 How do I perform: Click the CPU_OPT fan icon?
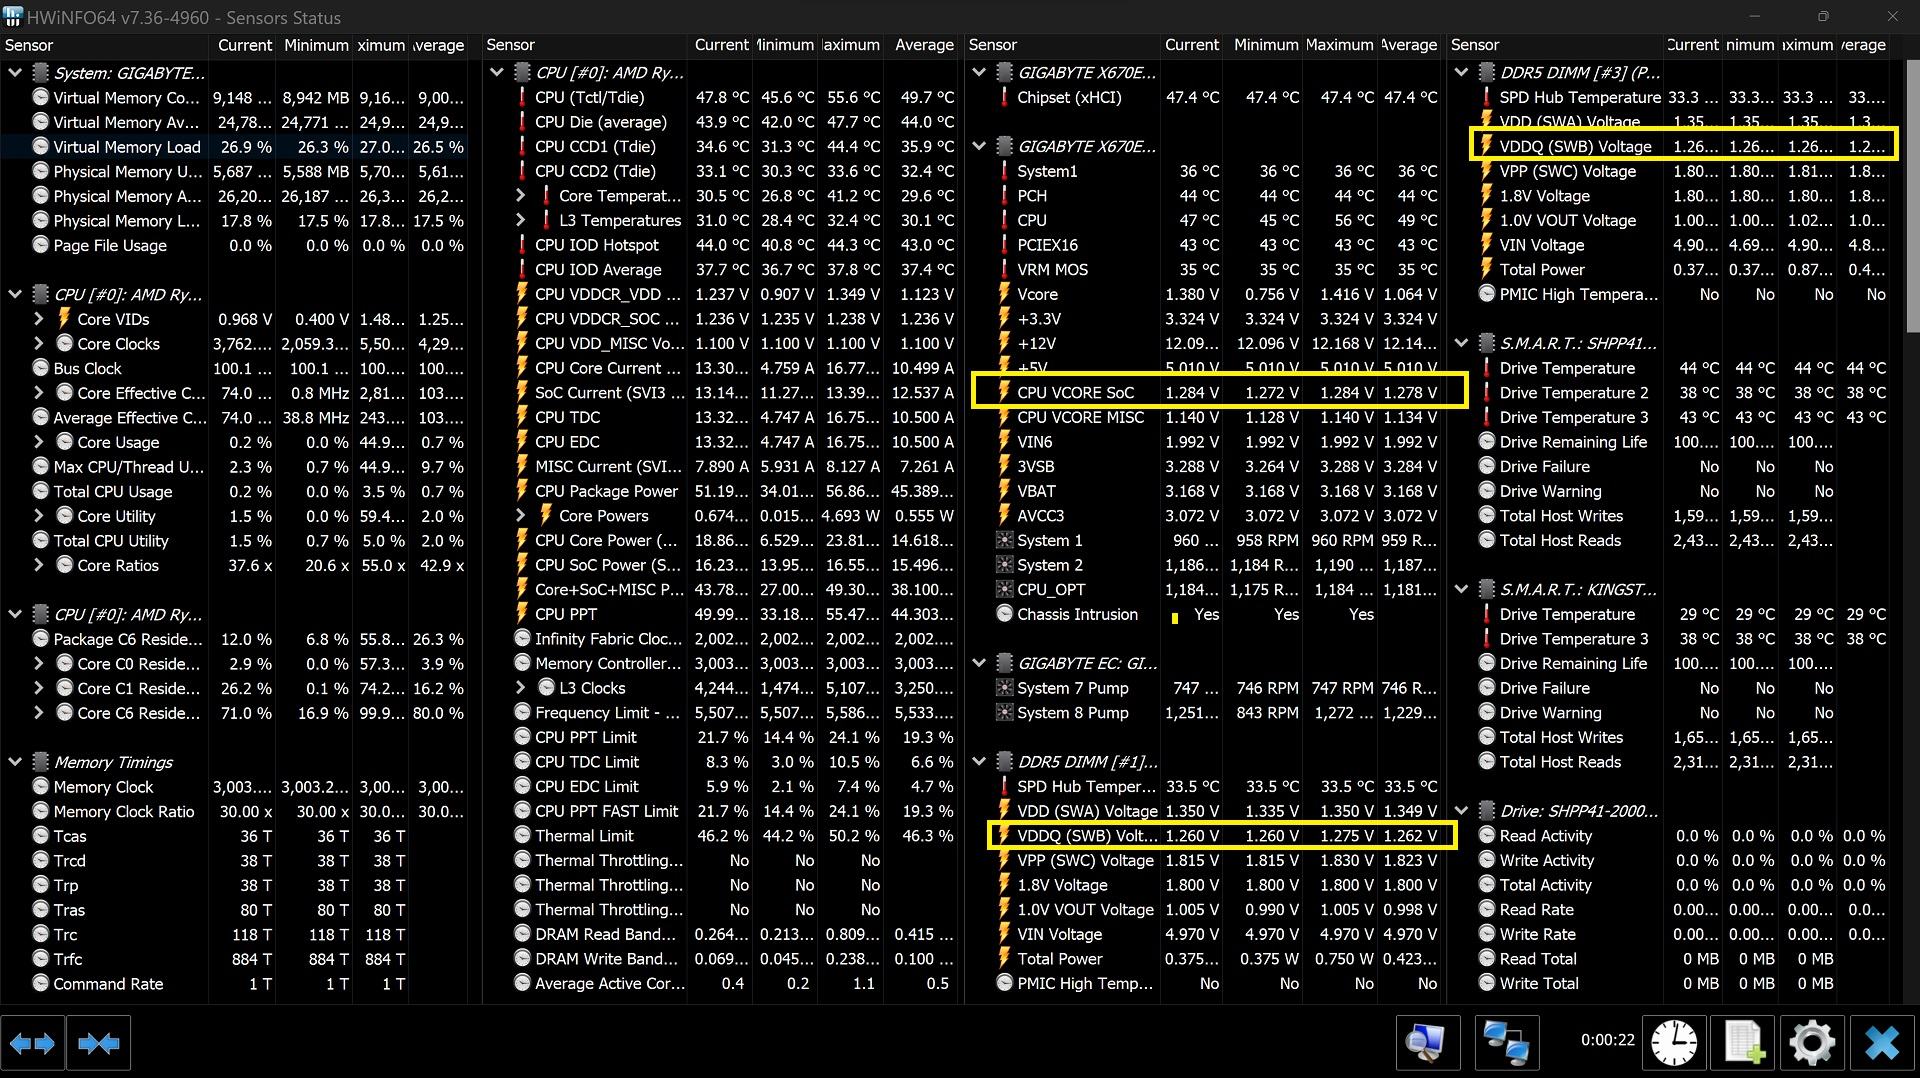pyautogui.click(x=1004, y=589)
